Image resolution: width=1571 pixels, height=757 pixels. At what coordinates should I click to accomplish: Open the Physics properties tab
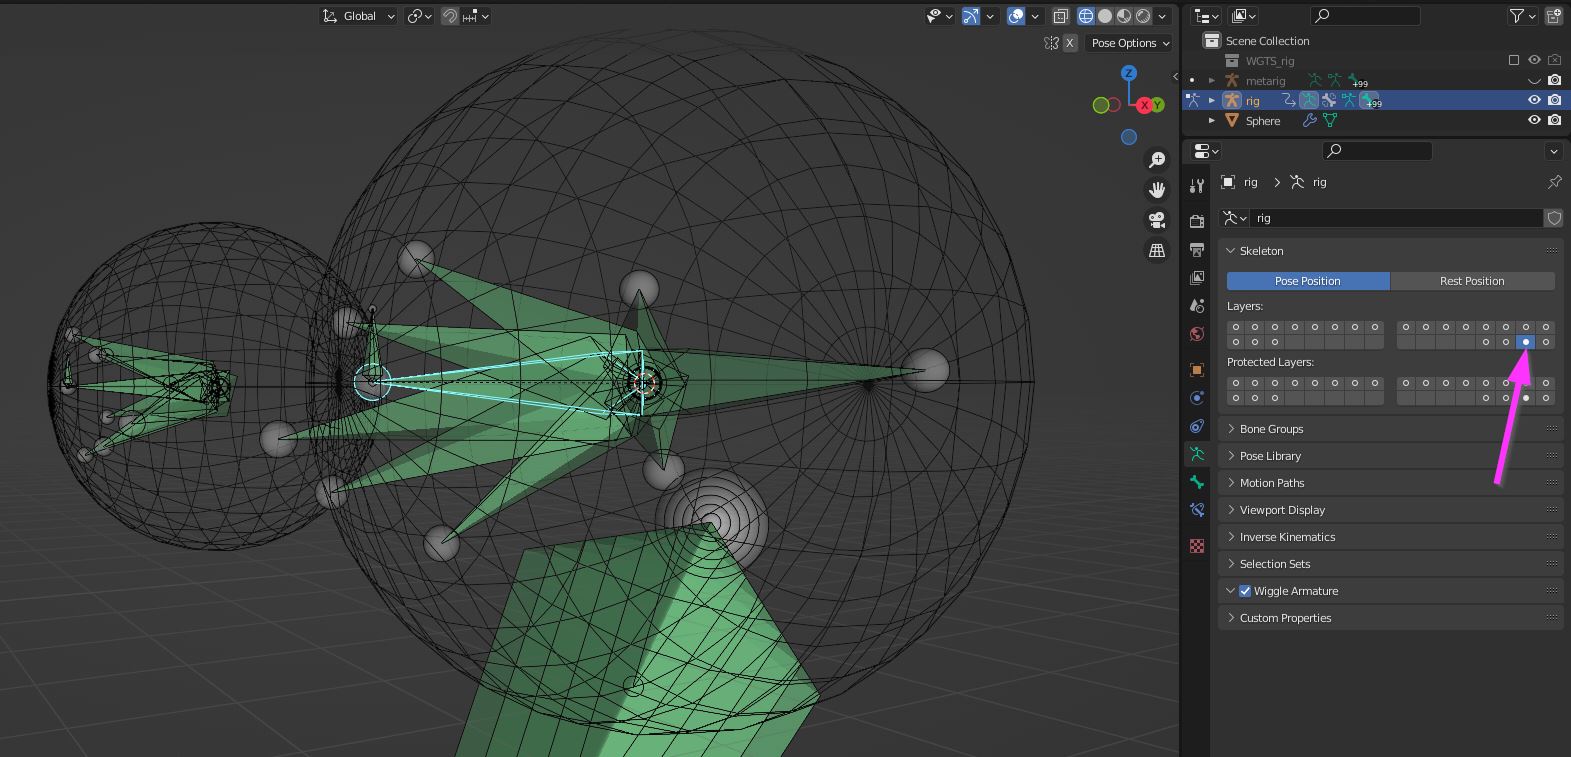click(x=1197, y=398)
